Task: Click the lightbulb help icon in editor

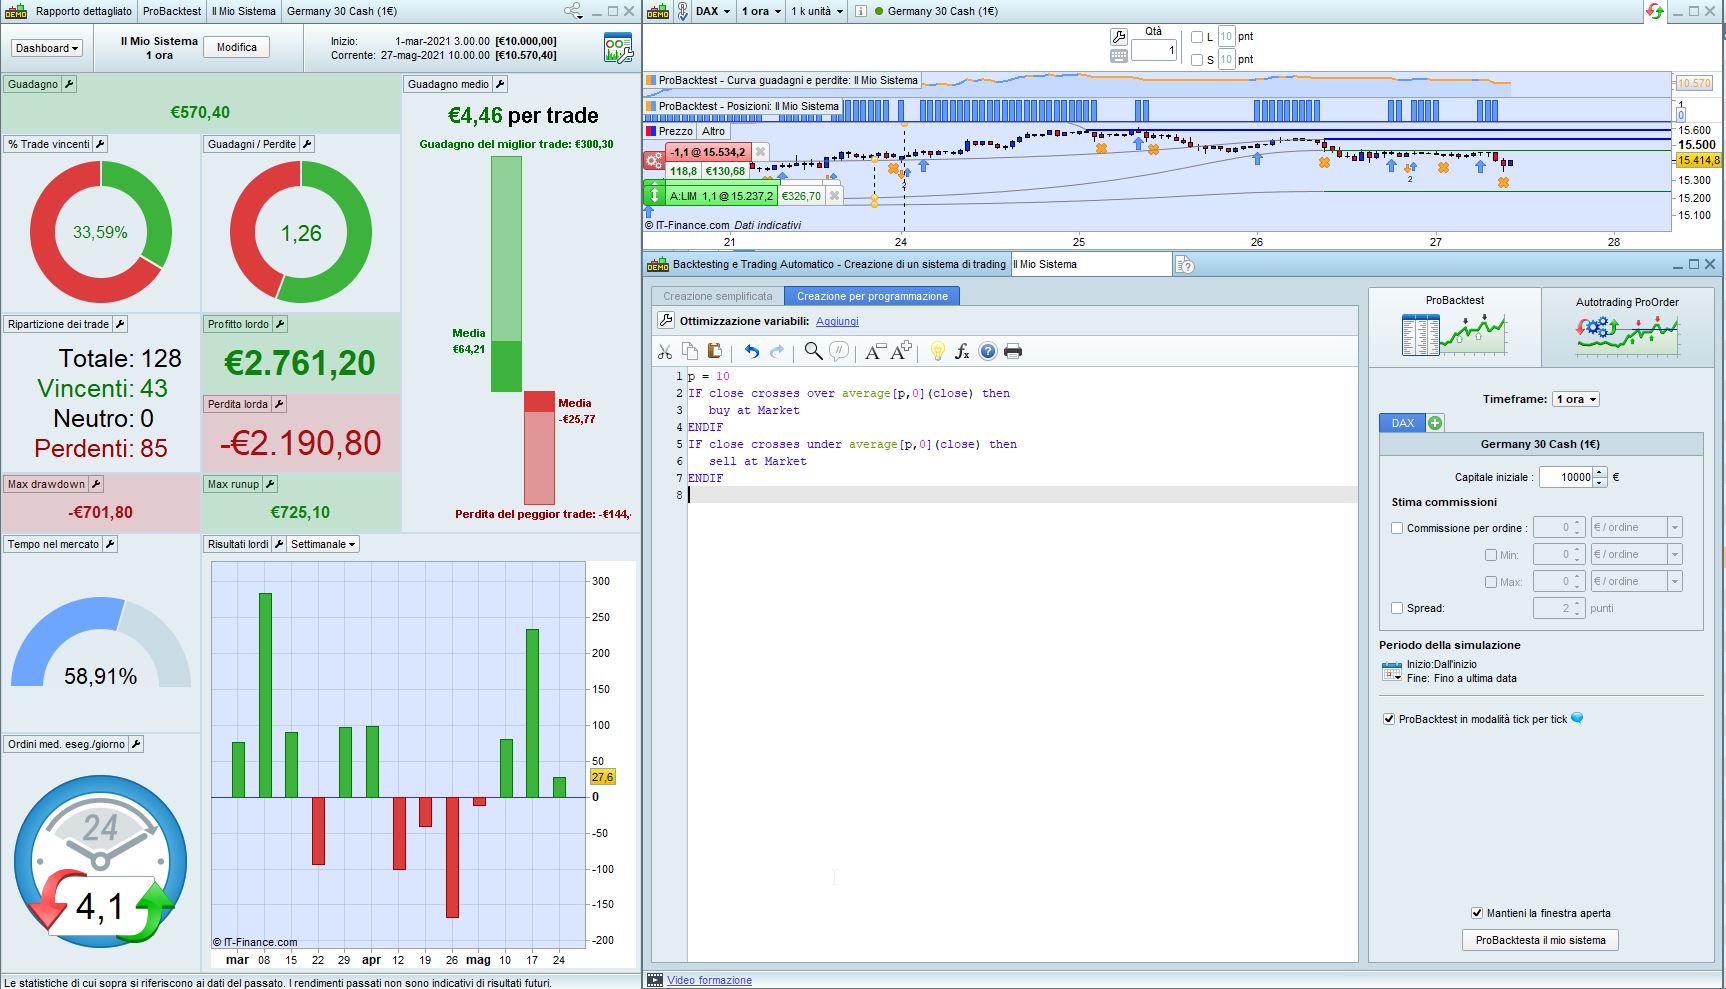Action: [937, 351]
